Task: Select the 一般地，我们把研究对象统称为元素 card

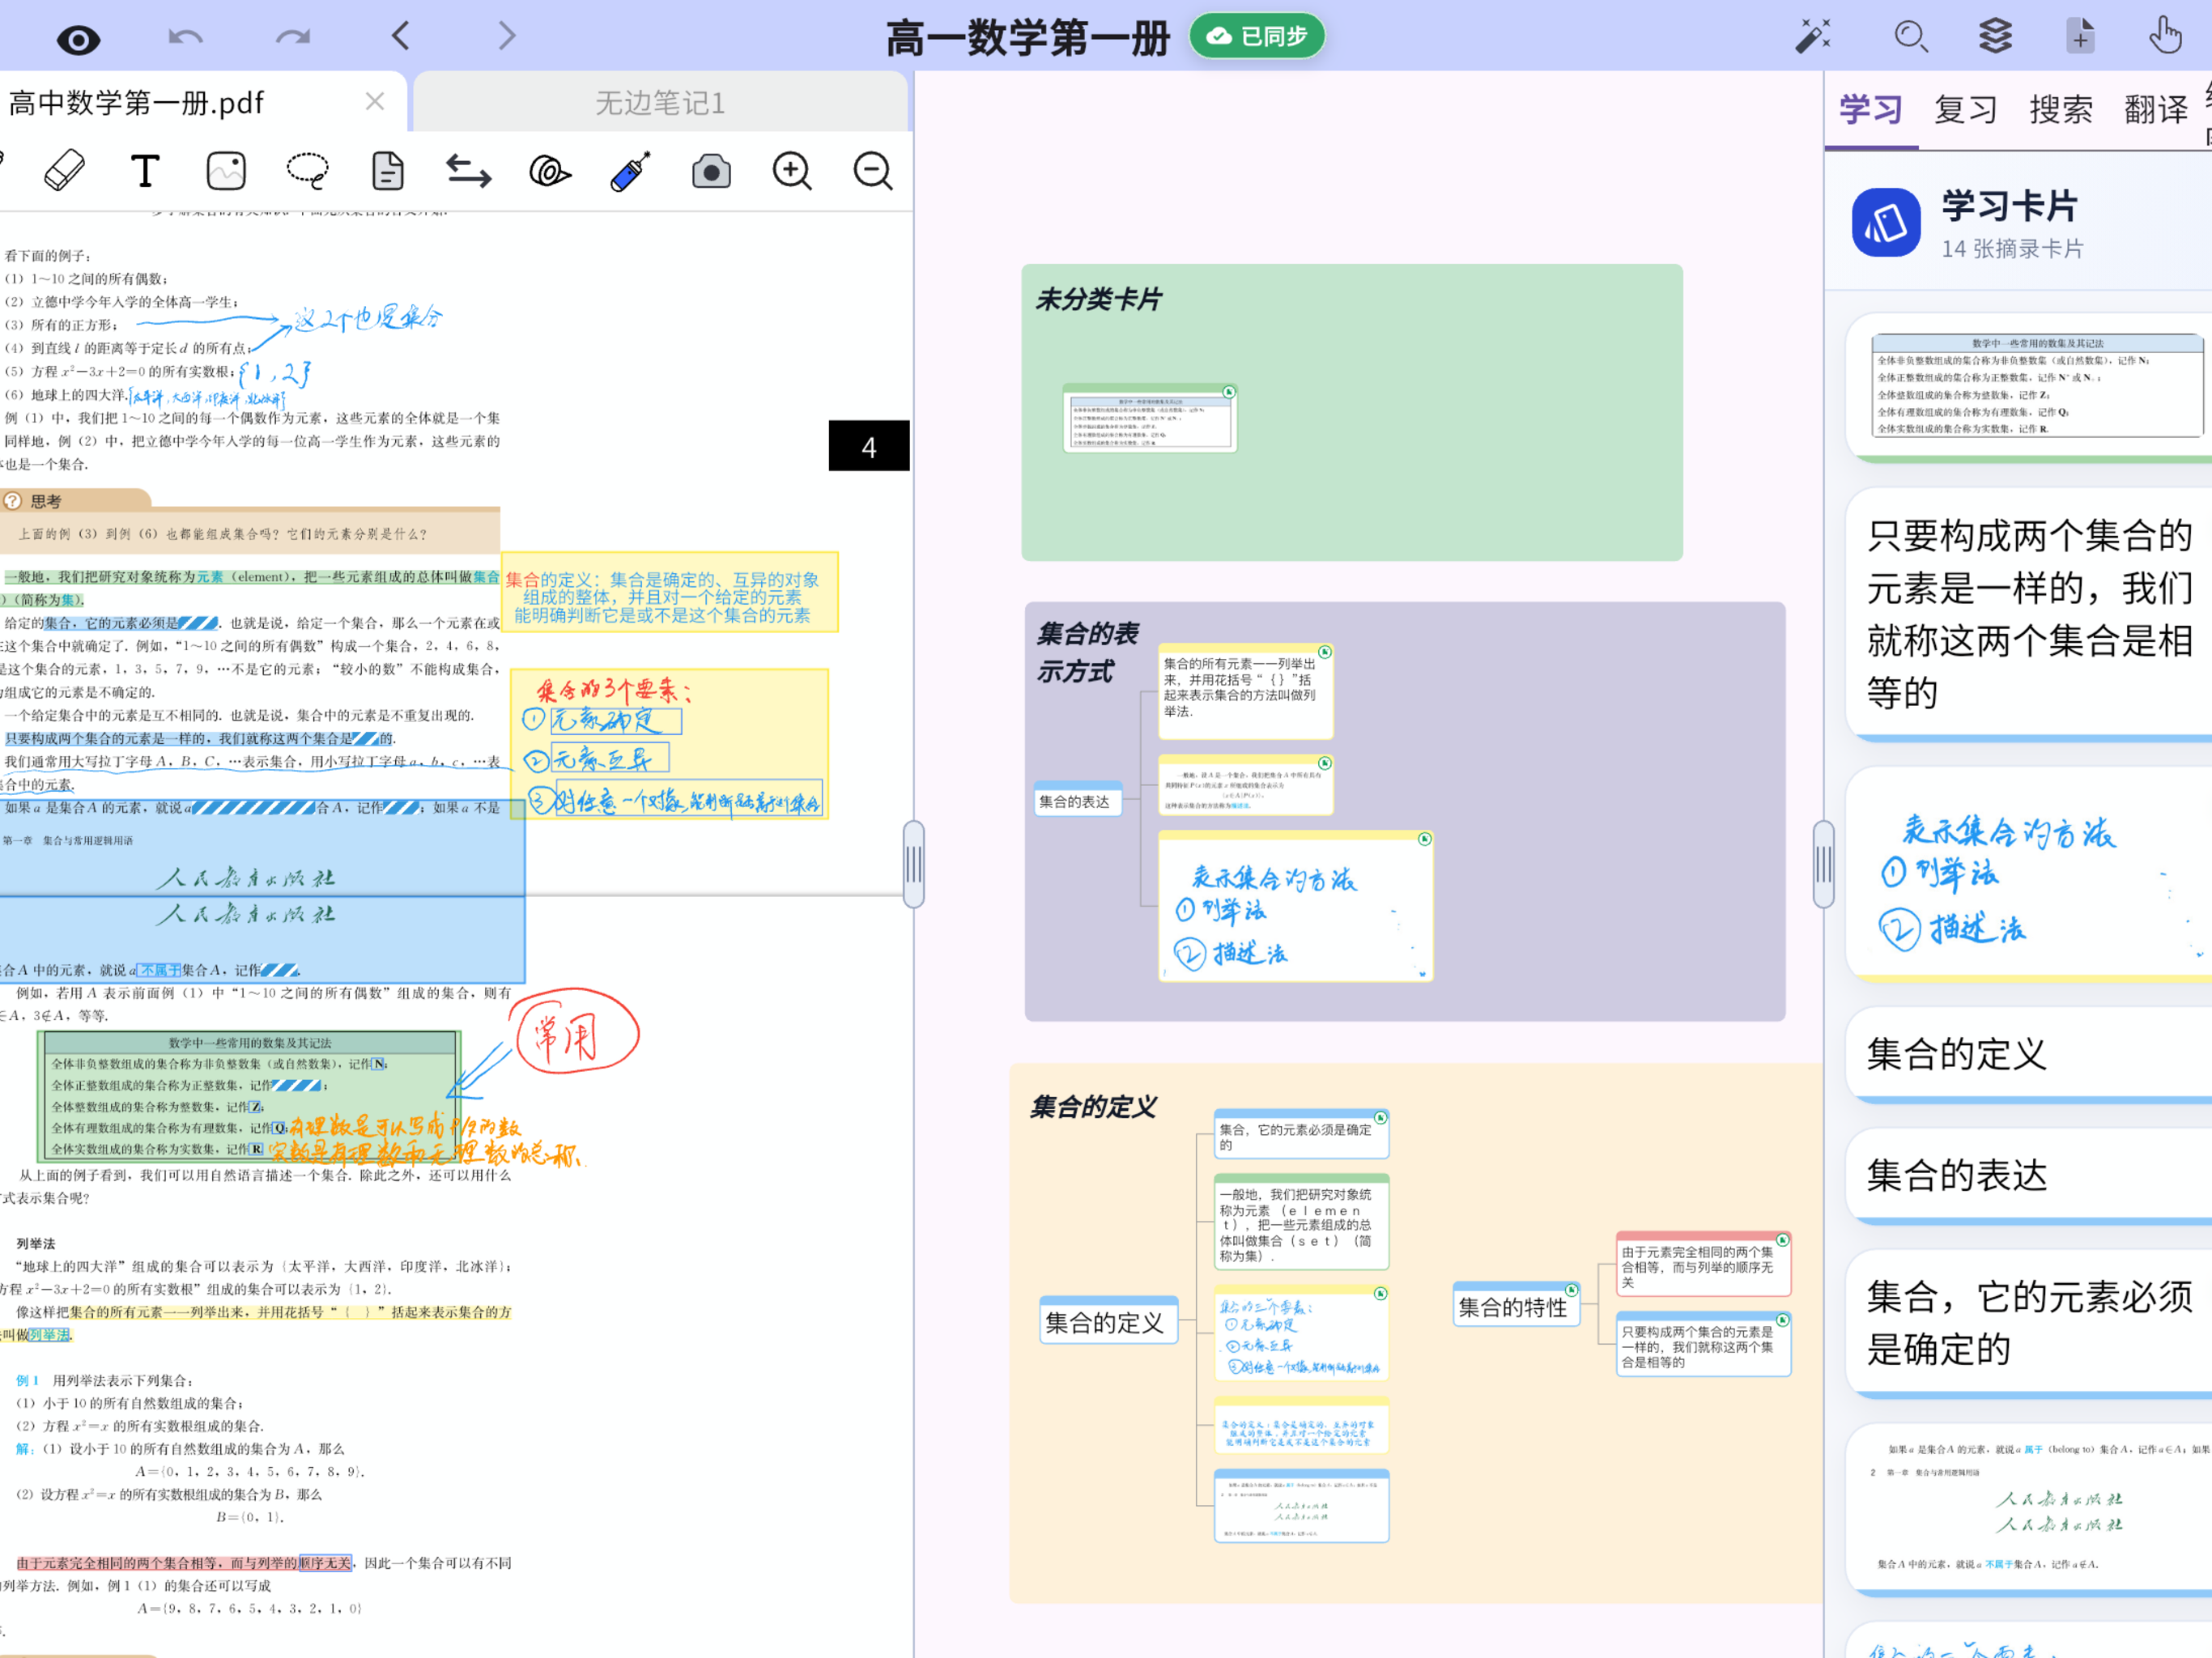Action: (x=1301, y=1222)
